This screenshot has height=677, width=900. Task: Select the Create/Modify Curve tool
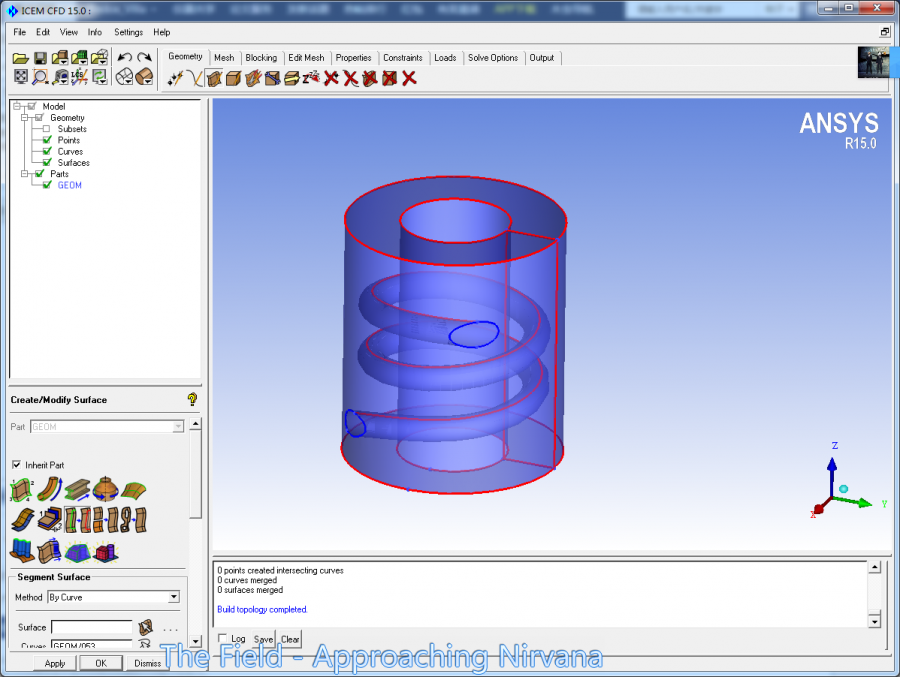[195, 78]
